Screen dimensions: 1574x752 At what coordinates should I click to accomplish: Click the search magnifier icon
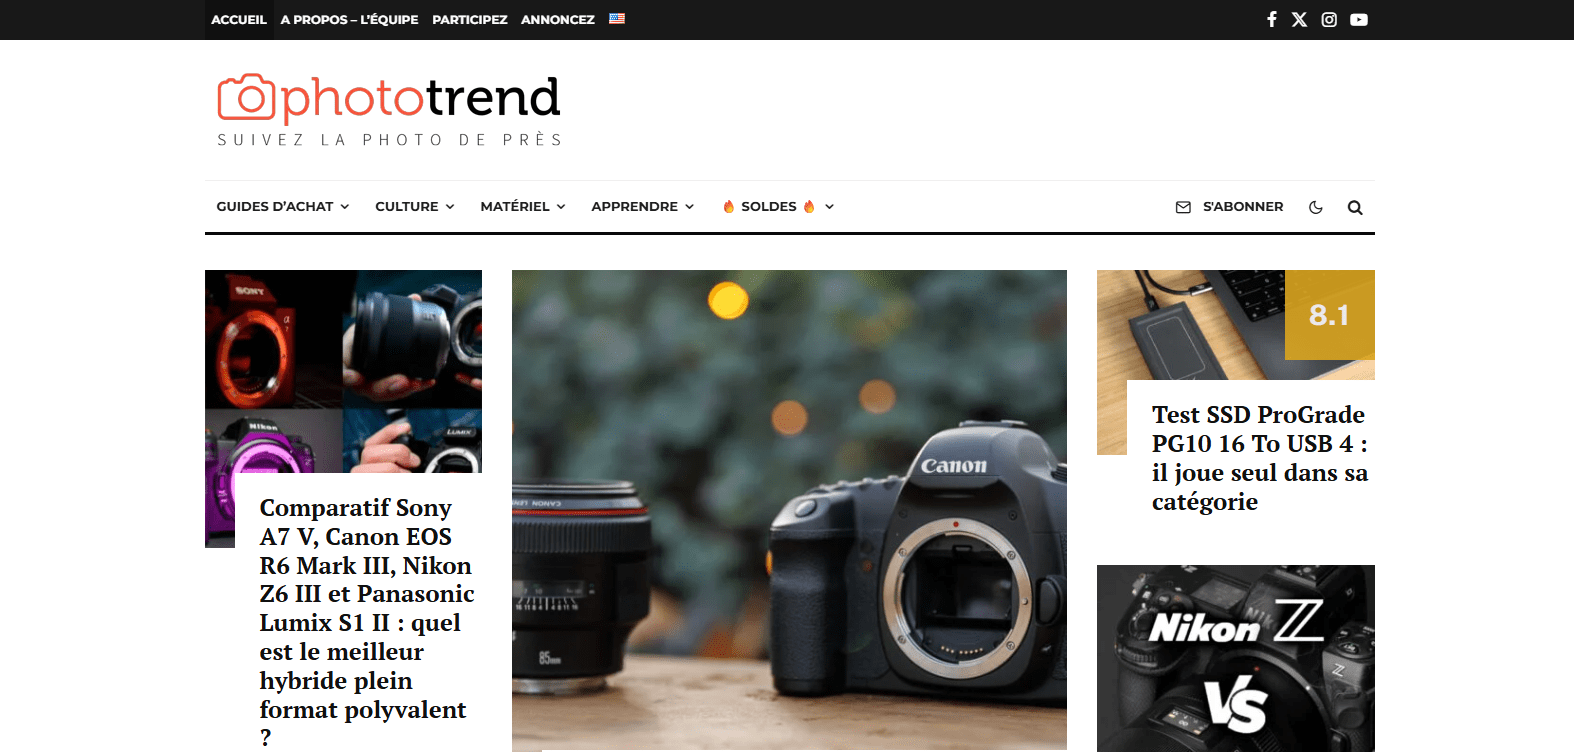coord(1355,207)
